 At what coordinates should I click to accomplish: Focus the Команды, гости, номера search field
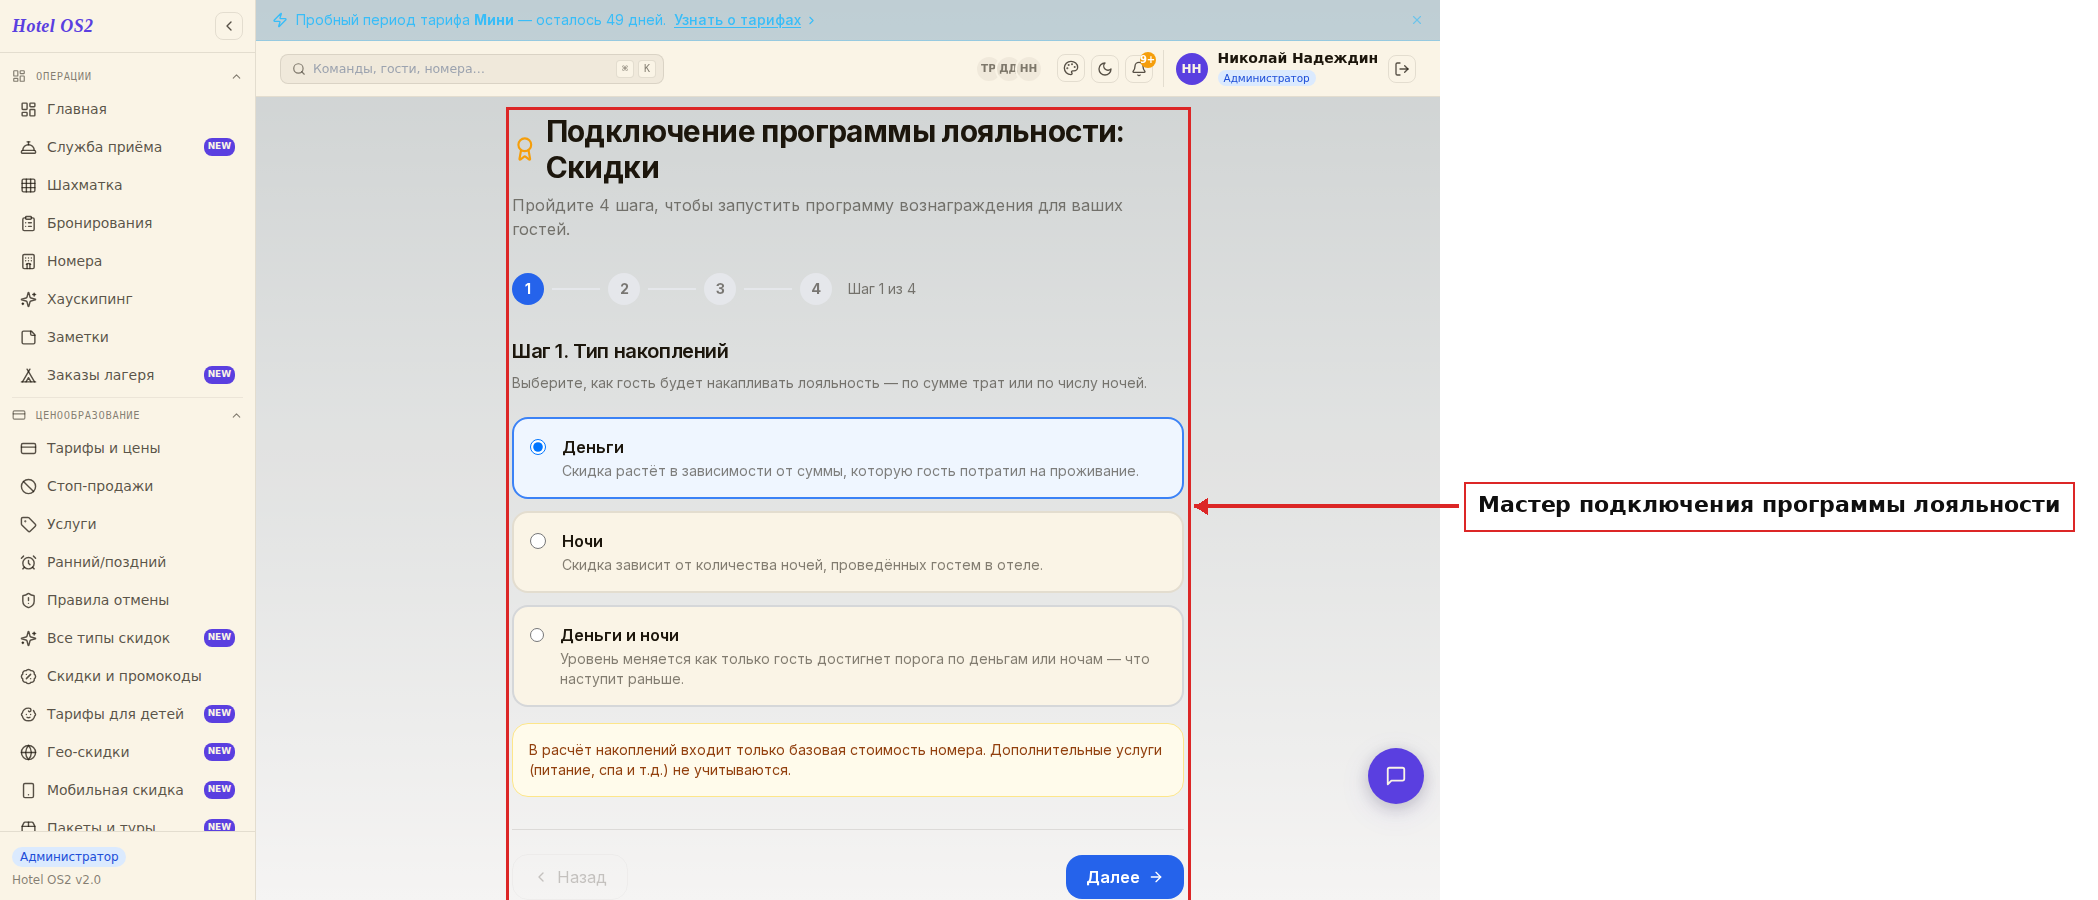(x=472, y=69)
